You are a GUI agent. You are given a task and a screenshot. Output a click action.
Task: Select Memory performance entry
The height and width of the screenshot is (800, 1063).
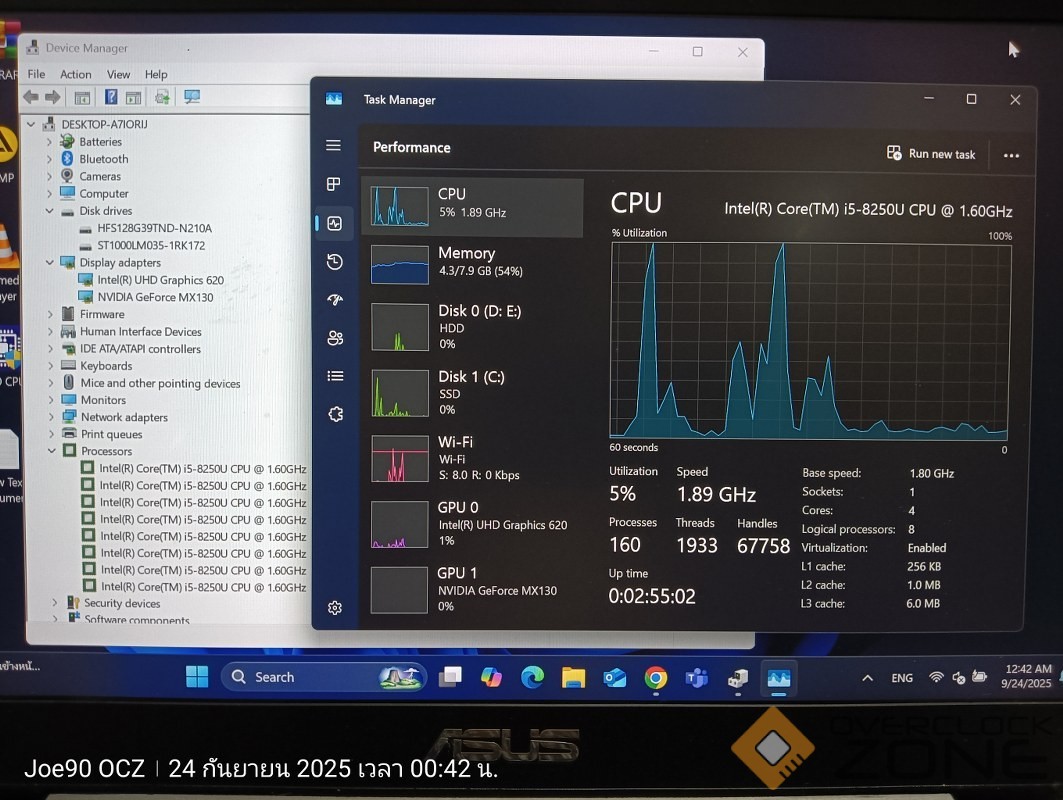[473, 264]
